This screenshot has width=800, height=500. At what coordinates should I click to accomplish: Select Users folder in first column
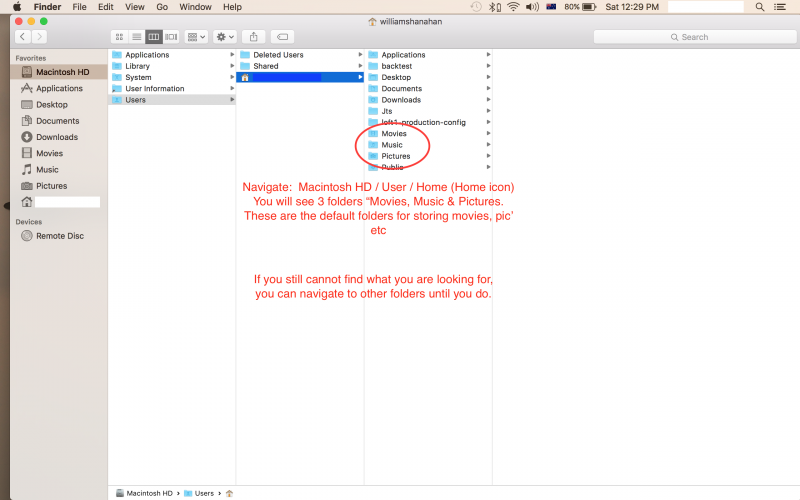172,99
